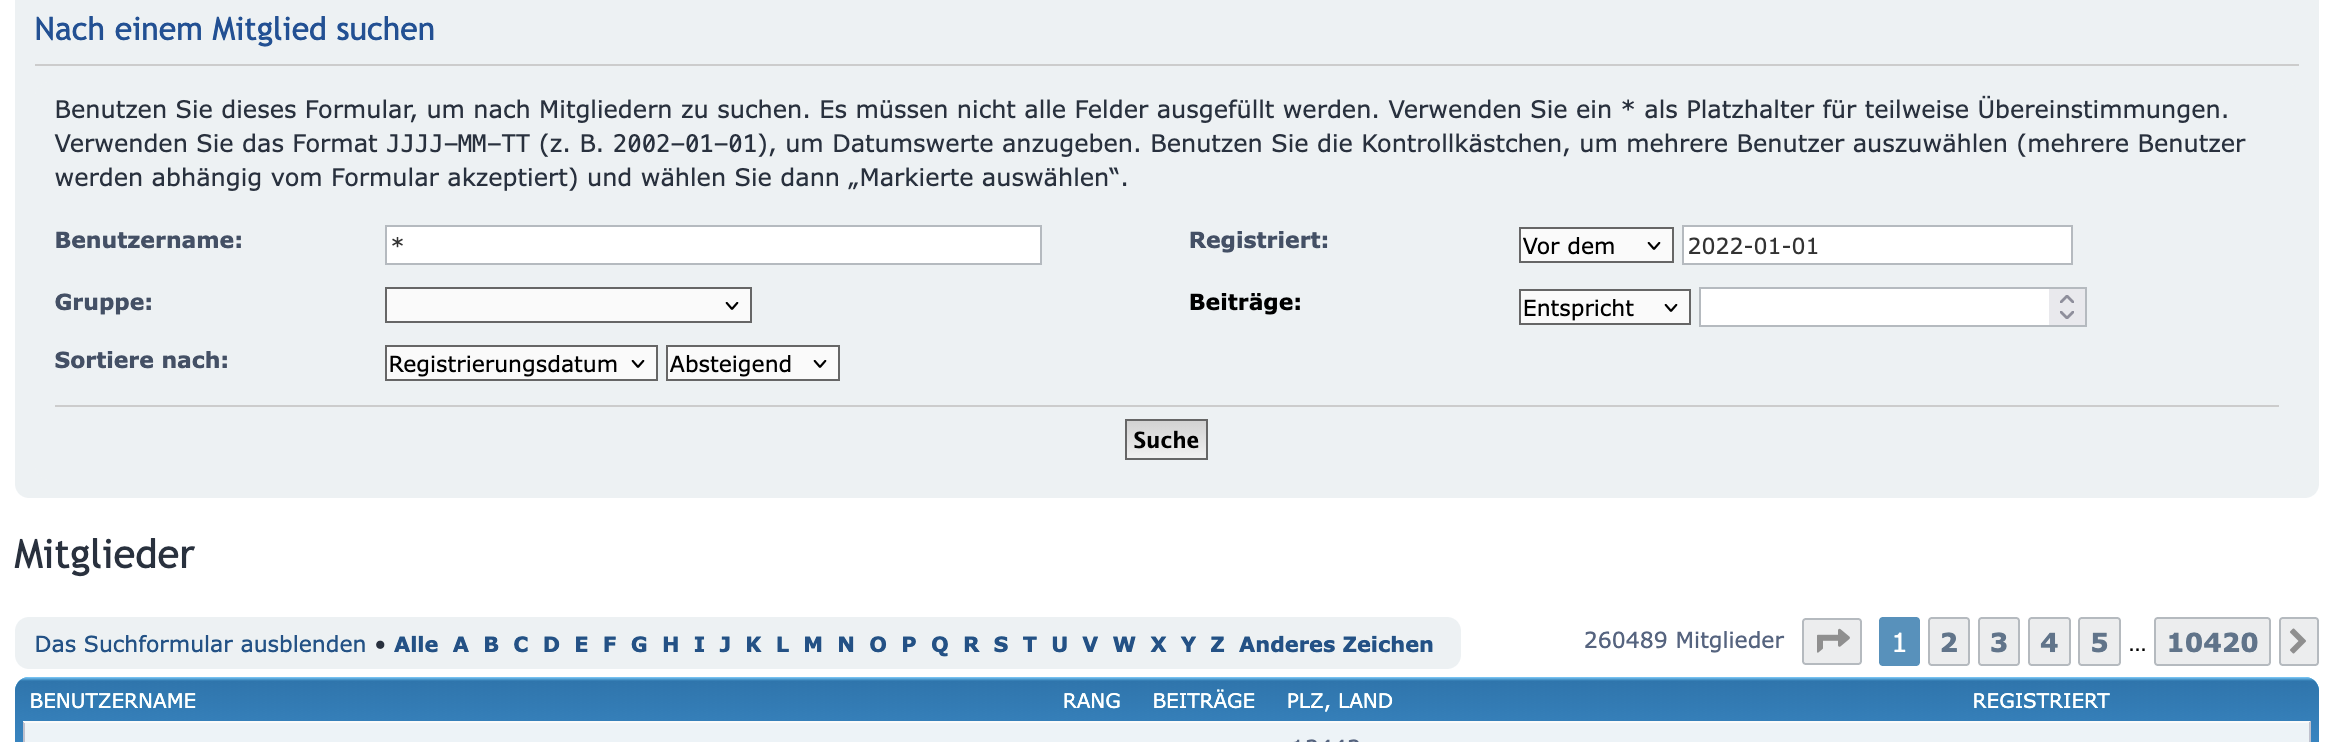Viewport: 2330px width, 742px height.
Task: Increment the Beiträge number stepper
Action: (2067, 298)
